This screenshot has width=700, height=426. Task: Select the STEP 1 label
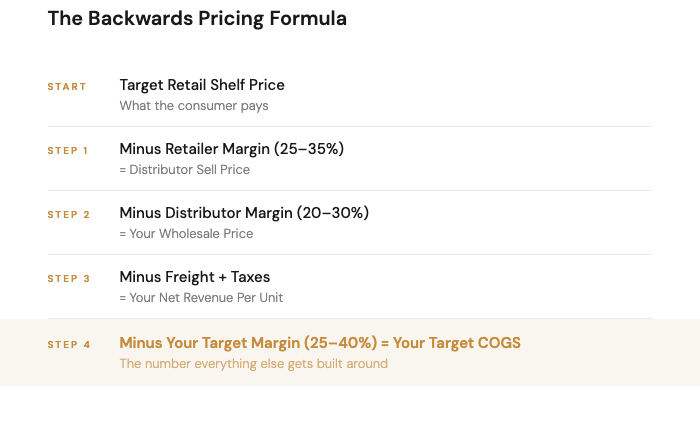pyautogui.click(x=68, y=150)
